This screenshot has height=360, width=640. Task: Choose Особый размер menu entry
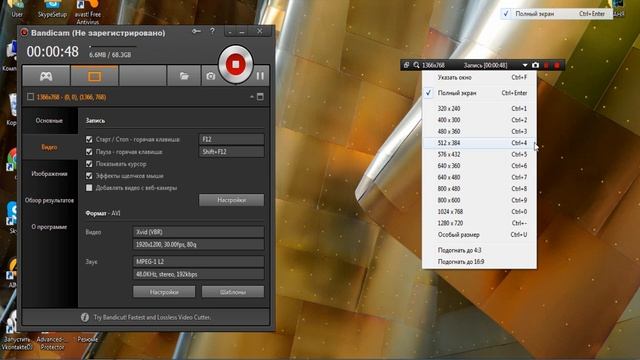479,235
